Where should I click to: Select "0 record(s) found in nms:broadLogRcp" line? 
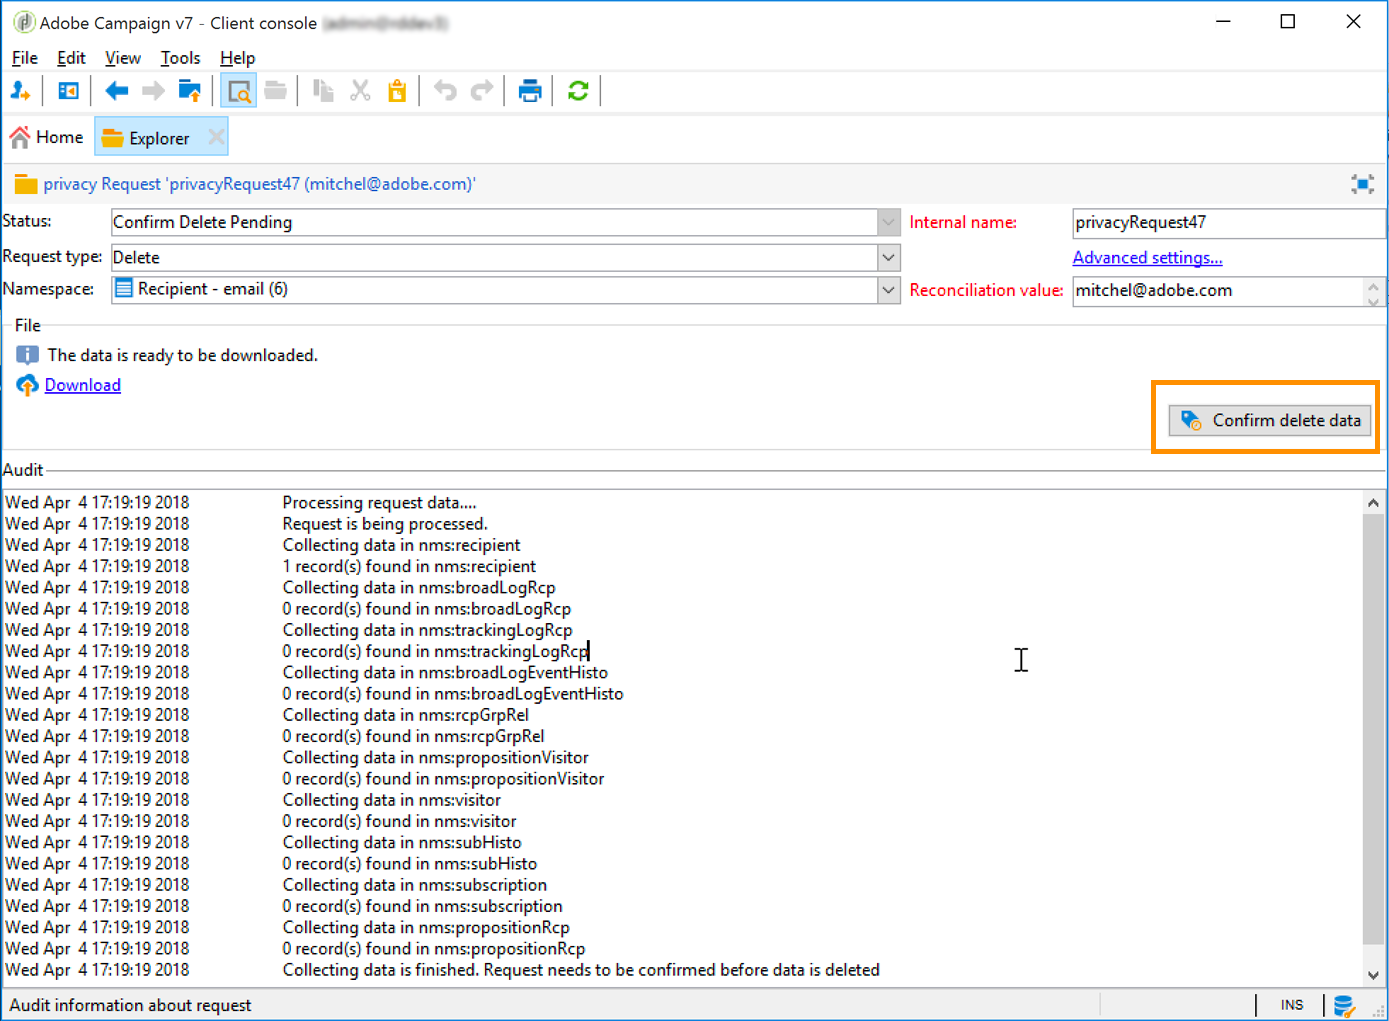click(427, 609)
